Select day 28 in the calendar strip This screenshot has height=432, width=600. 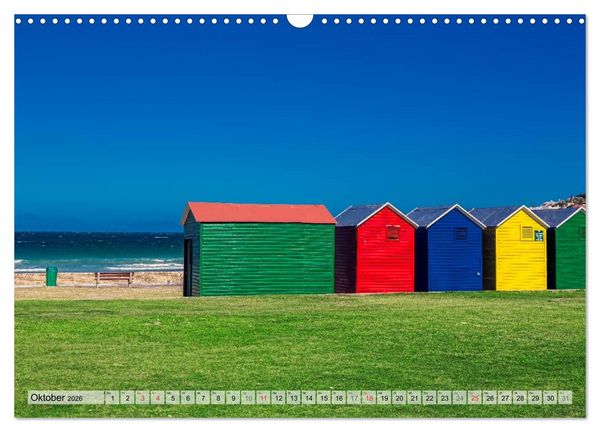coord(520,398)
